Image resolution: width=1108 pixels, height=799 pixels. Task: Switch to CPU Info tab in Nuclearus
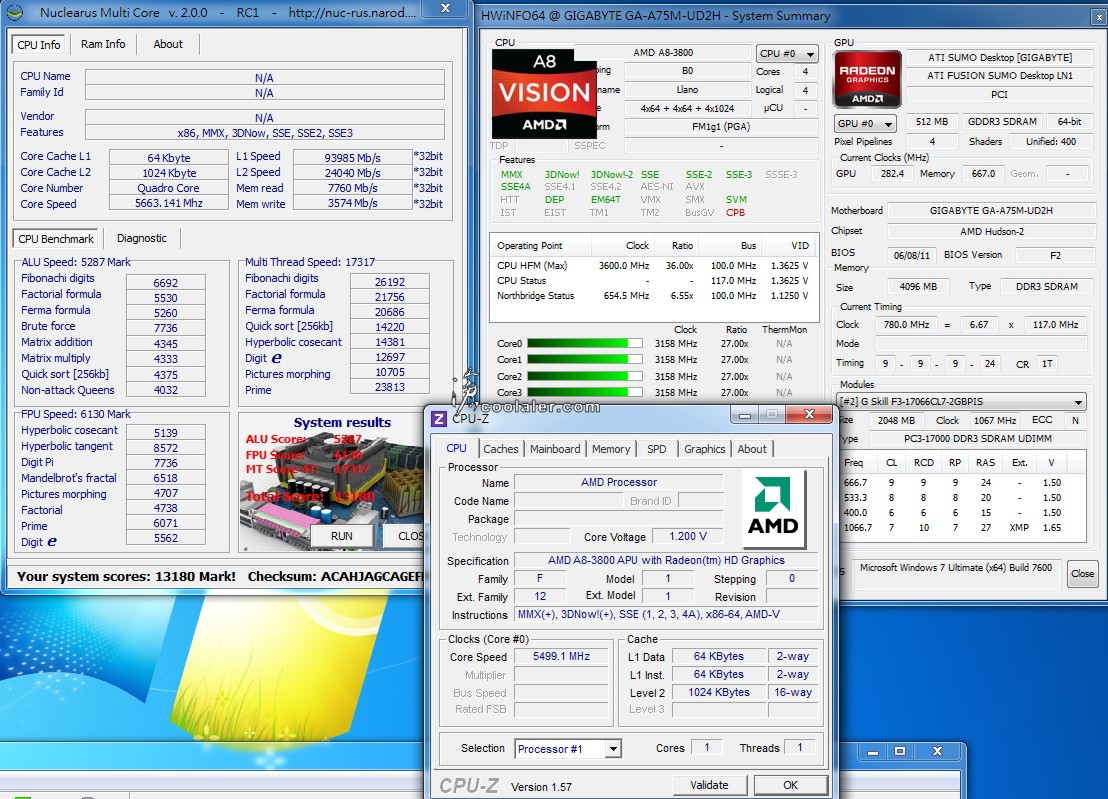[x=39, y=45]
